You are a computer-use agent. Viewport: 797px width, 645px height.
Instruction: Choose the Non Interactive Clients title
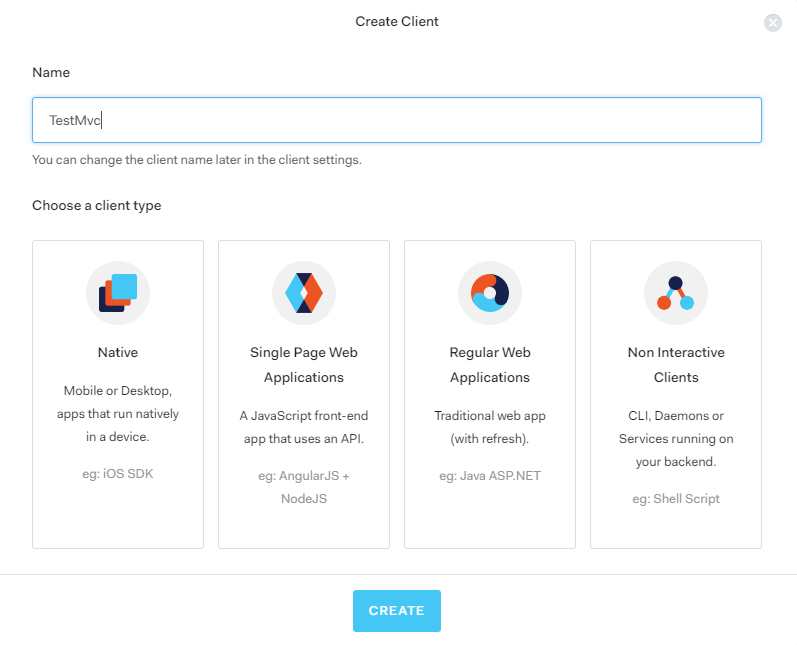click(x=676, y=365)
